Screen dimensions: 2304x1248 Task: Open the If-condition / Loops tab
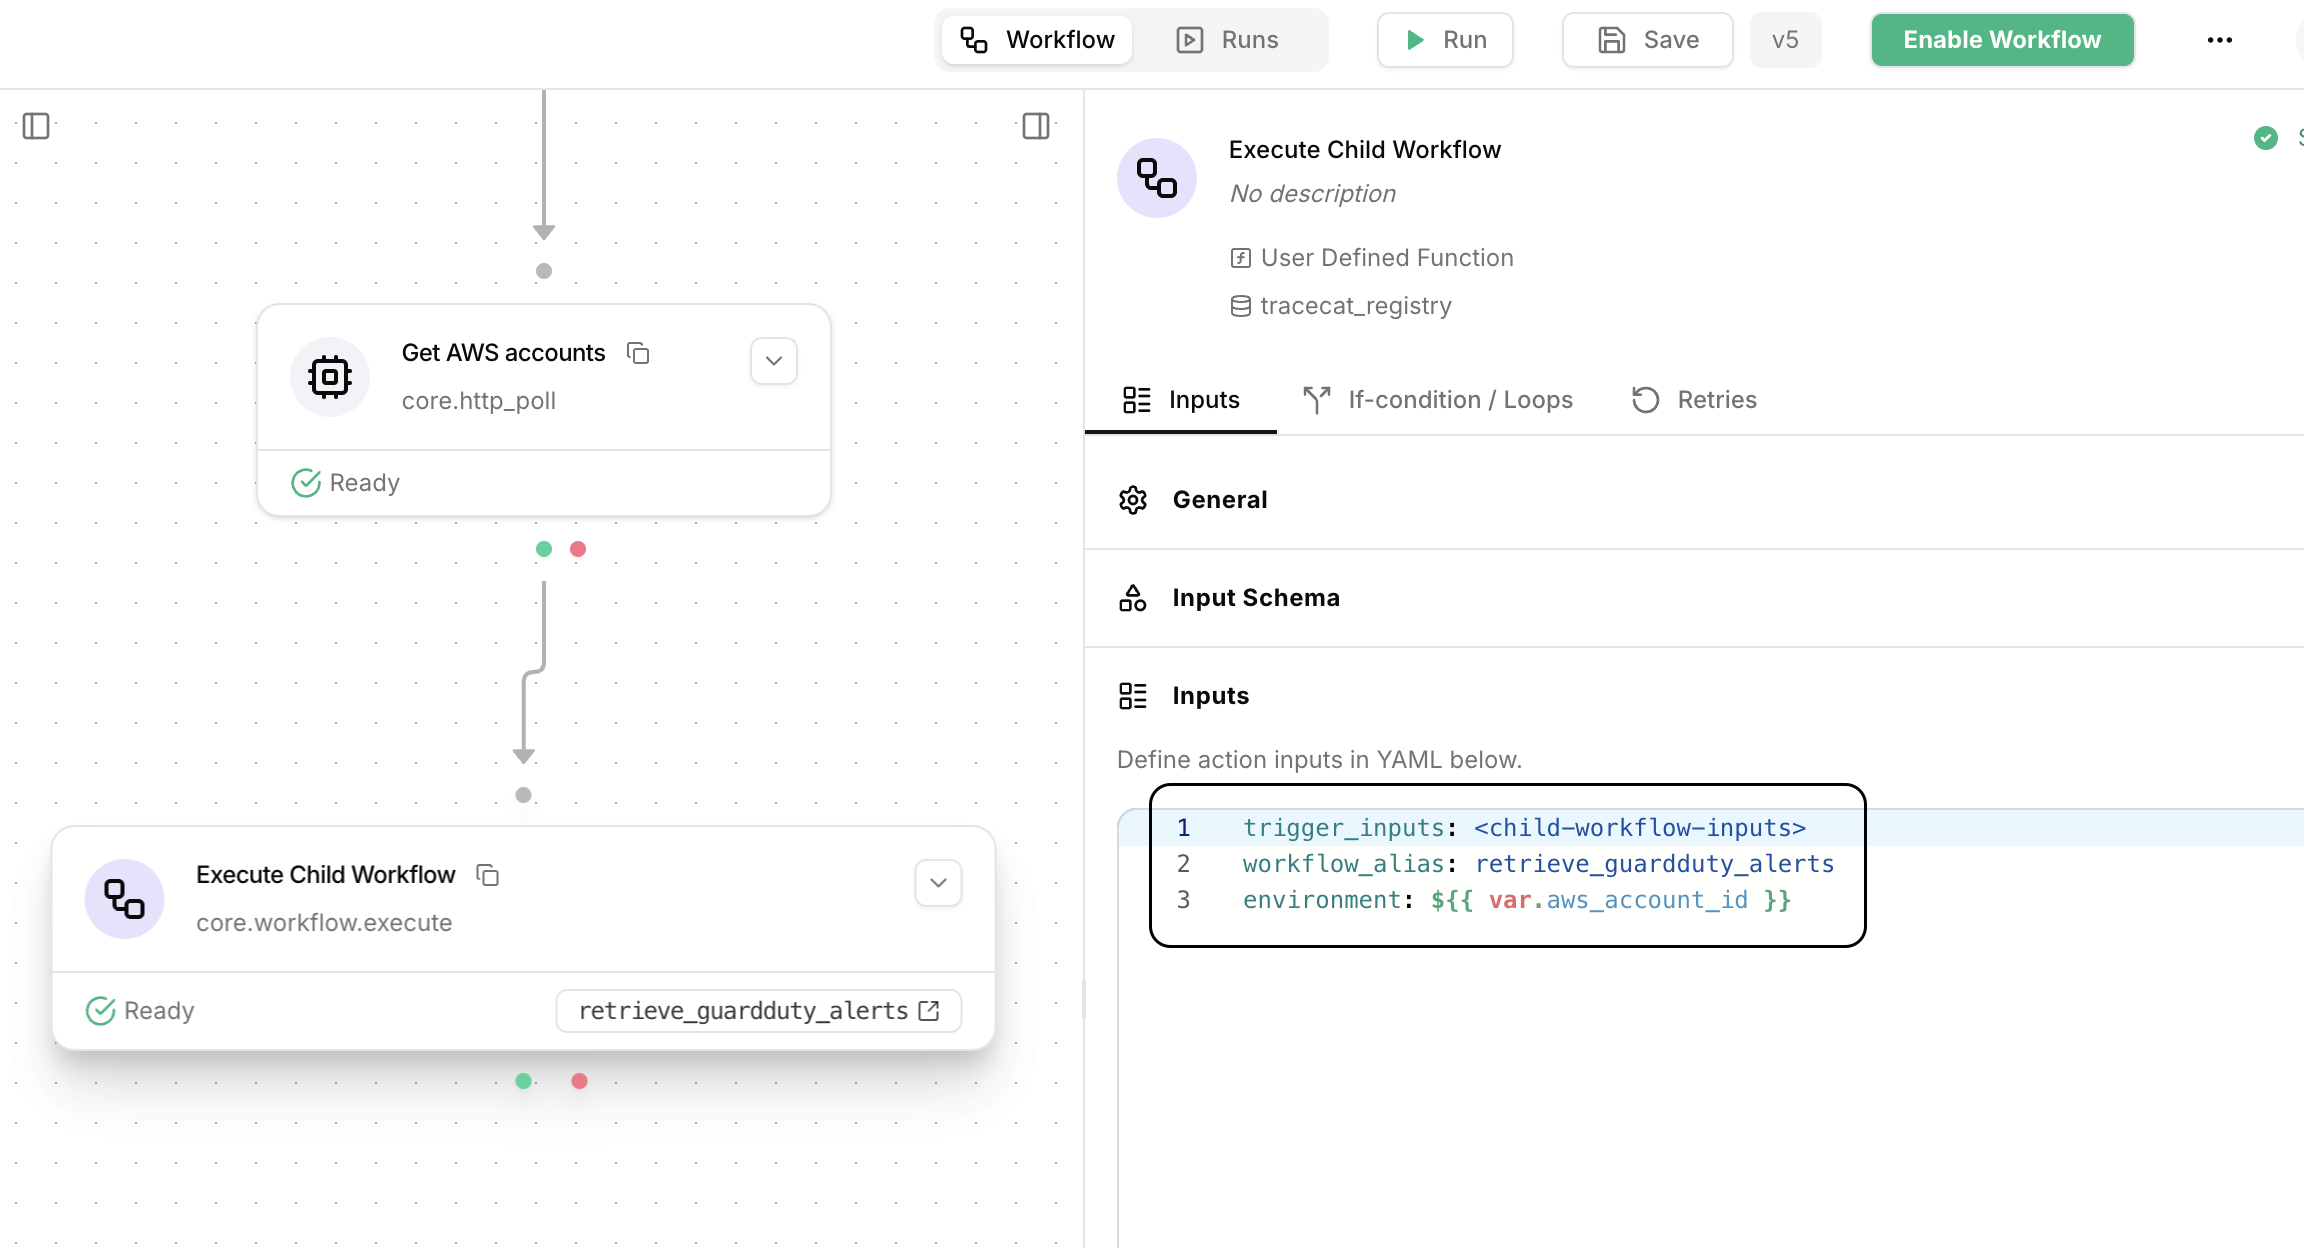click(x=1438, y=400)
